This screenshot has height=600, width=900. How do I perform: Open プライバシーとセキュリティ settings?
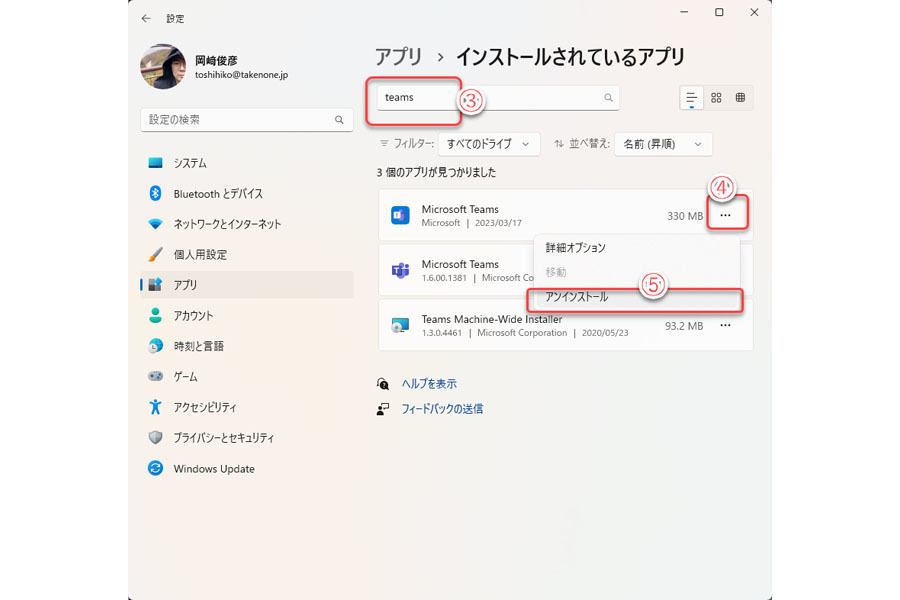pyautogui.click(x=247, y=438)
